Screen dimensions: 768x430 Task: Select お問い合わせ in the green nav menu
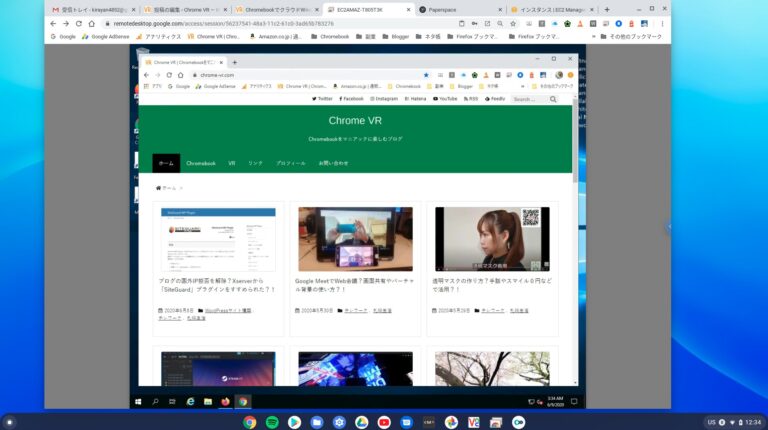(x=334, y=163)
